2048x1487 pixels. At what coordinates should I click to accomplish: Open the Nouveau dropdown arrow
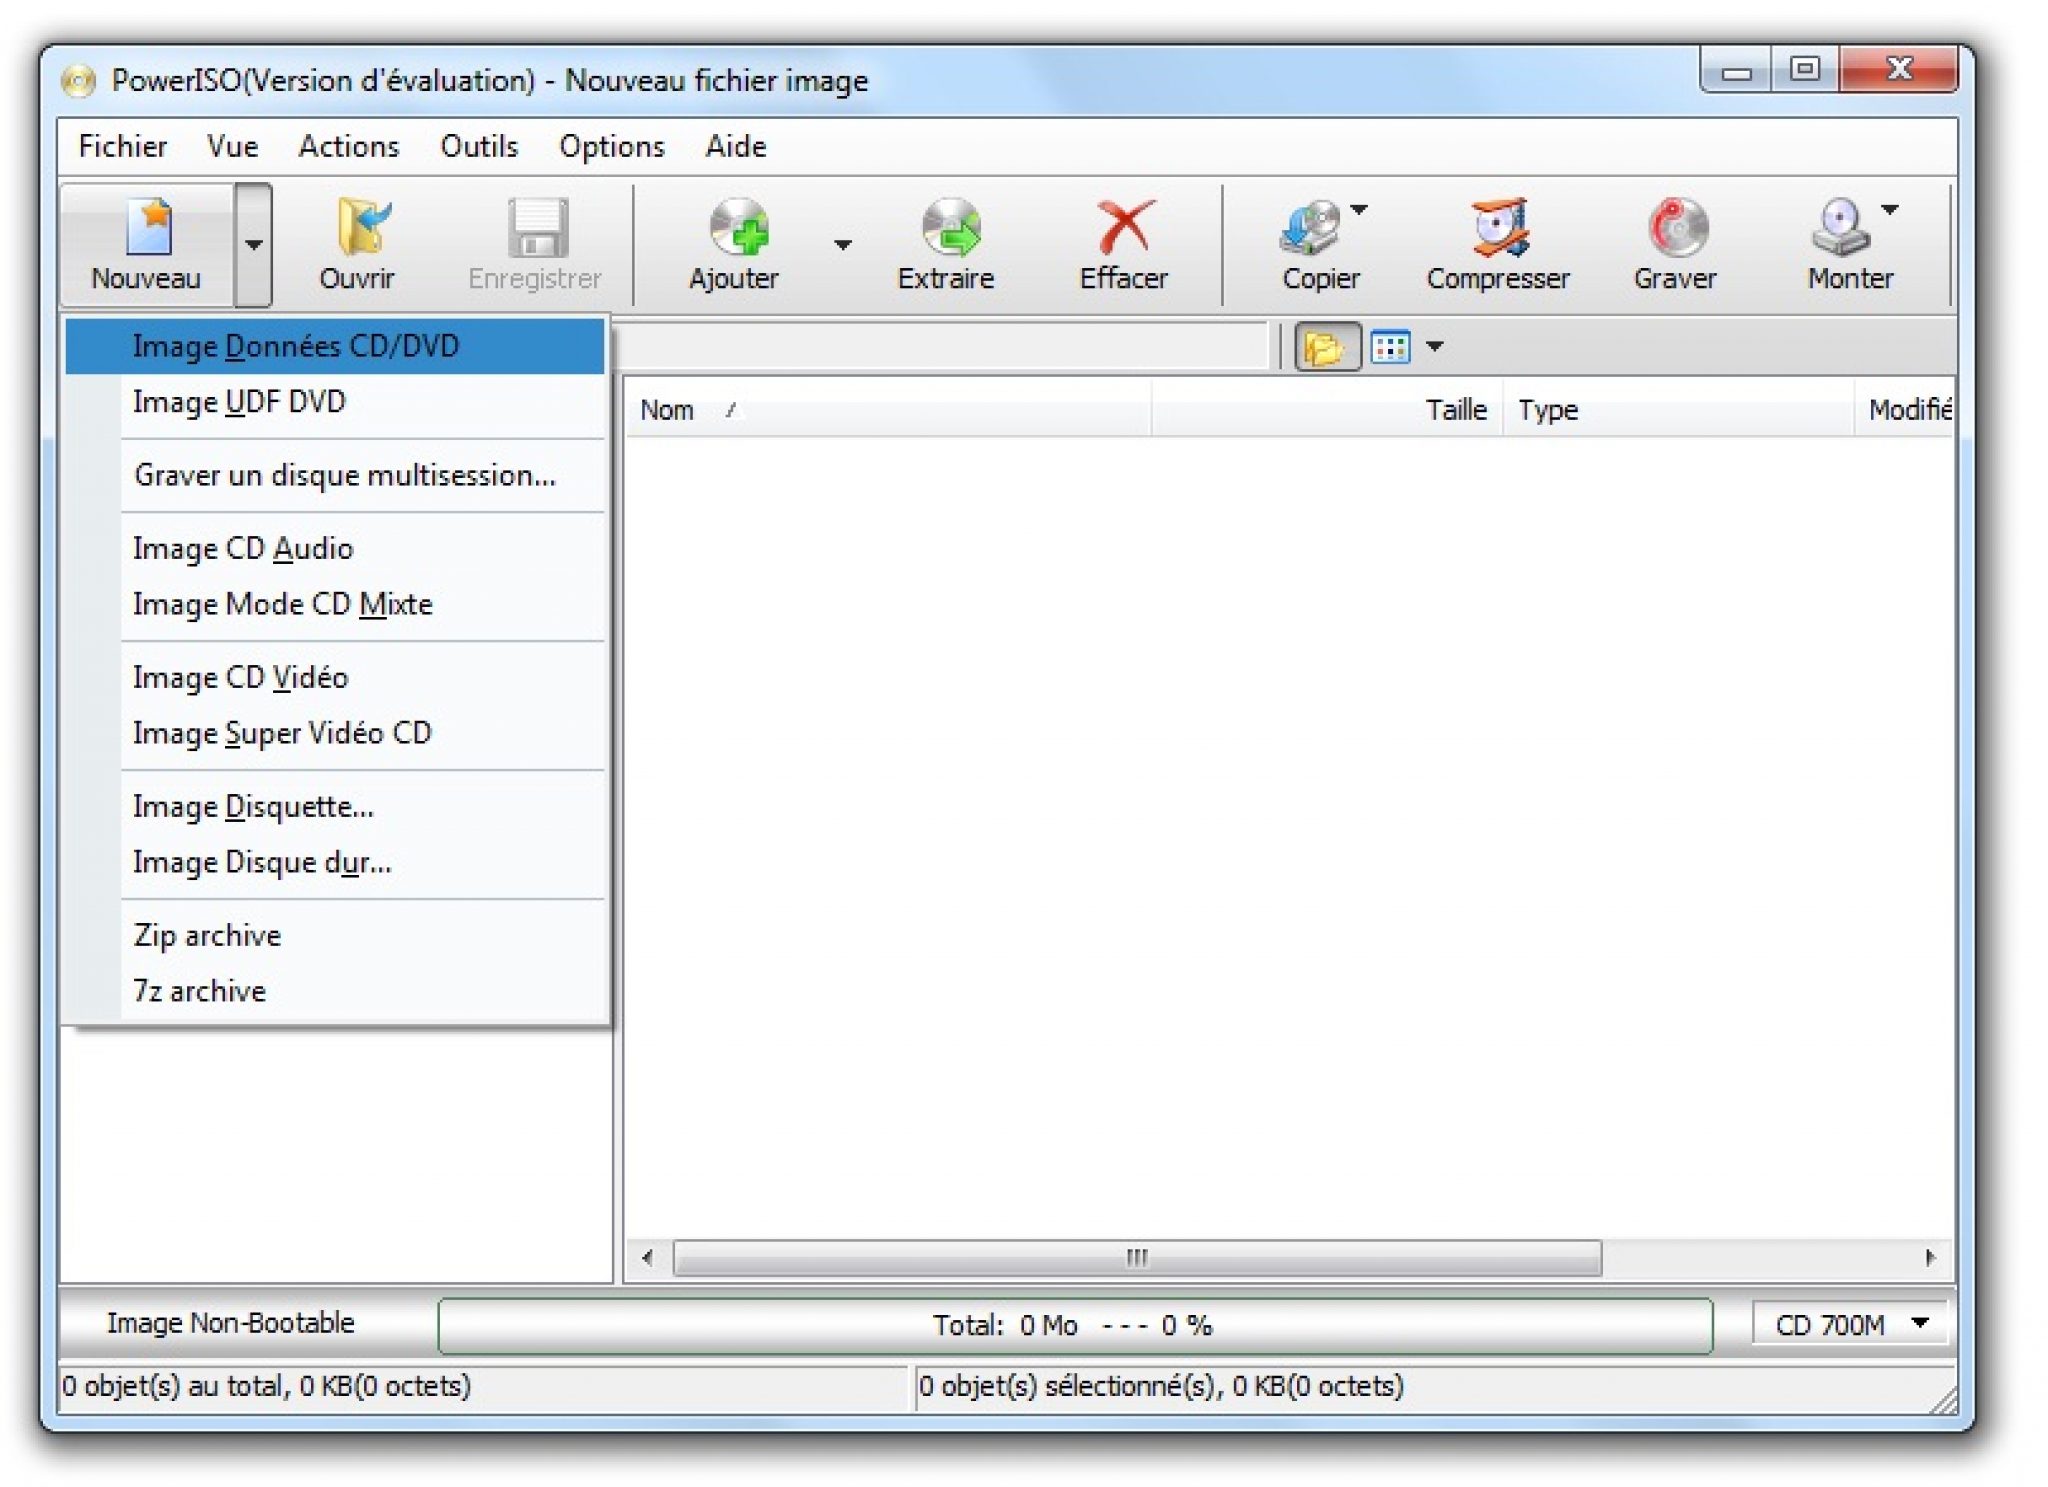tap(253, 244)
